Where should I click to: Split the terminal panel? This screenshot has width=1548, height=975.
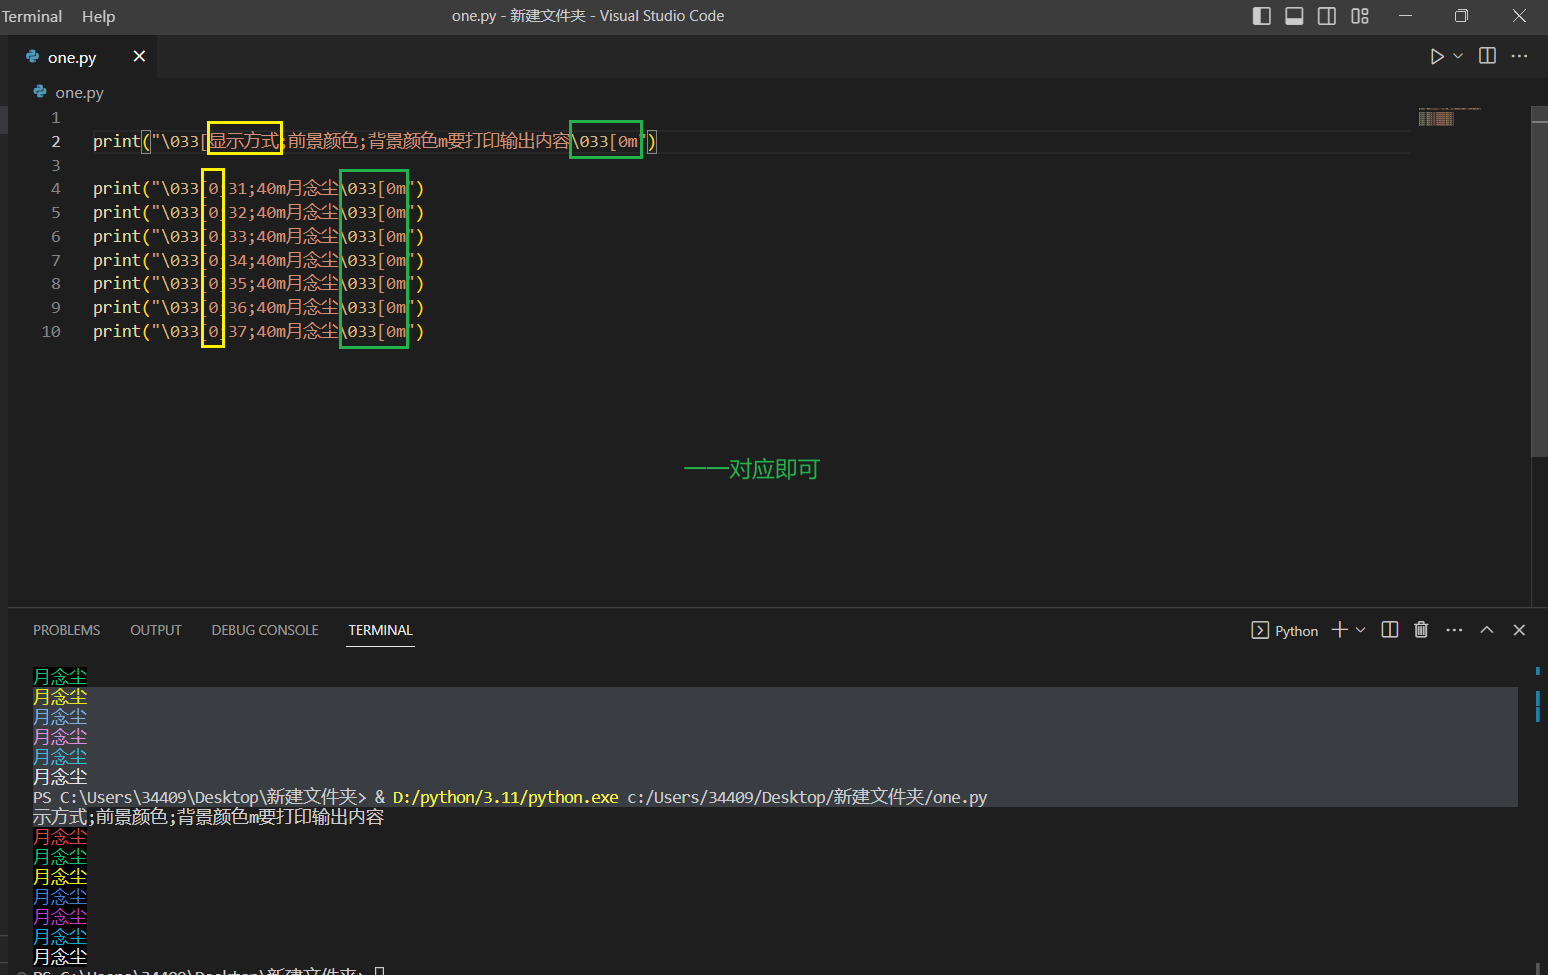1389,630
